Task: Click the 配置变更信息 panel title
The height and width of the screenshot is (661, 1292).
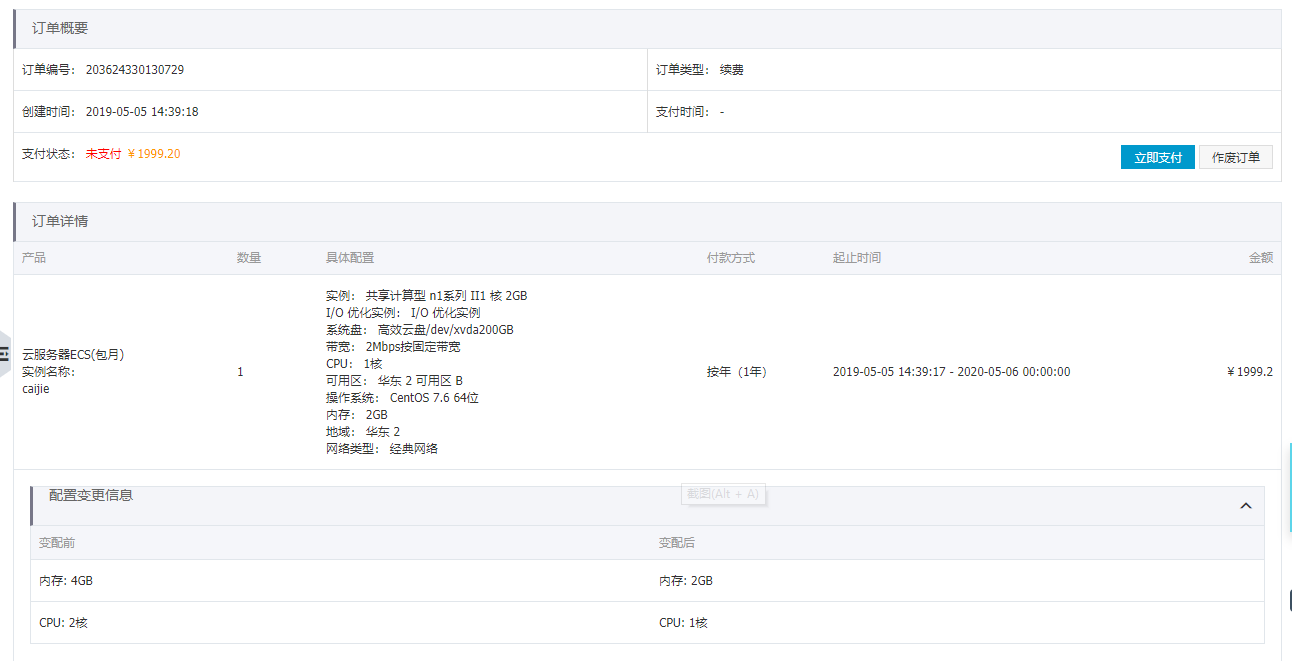Action: pos(91,495)
